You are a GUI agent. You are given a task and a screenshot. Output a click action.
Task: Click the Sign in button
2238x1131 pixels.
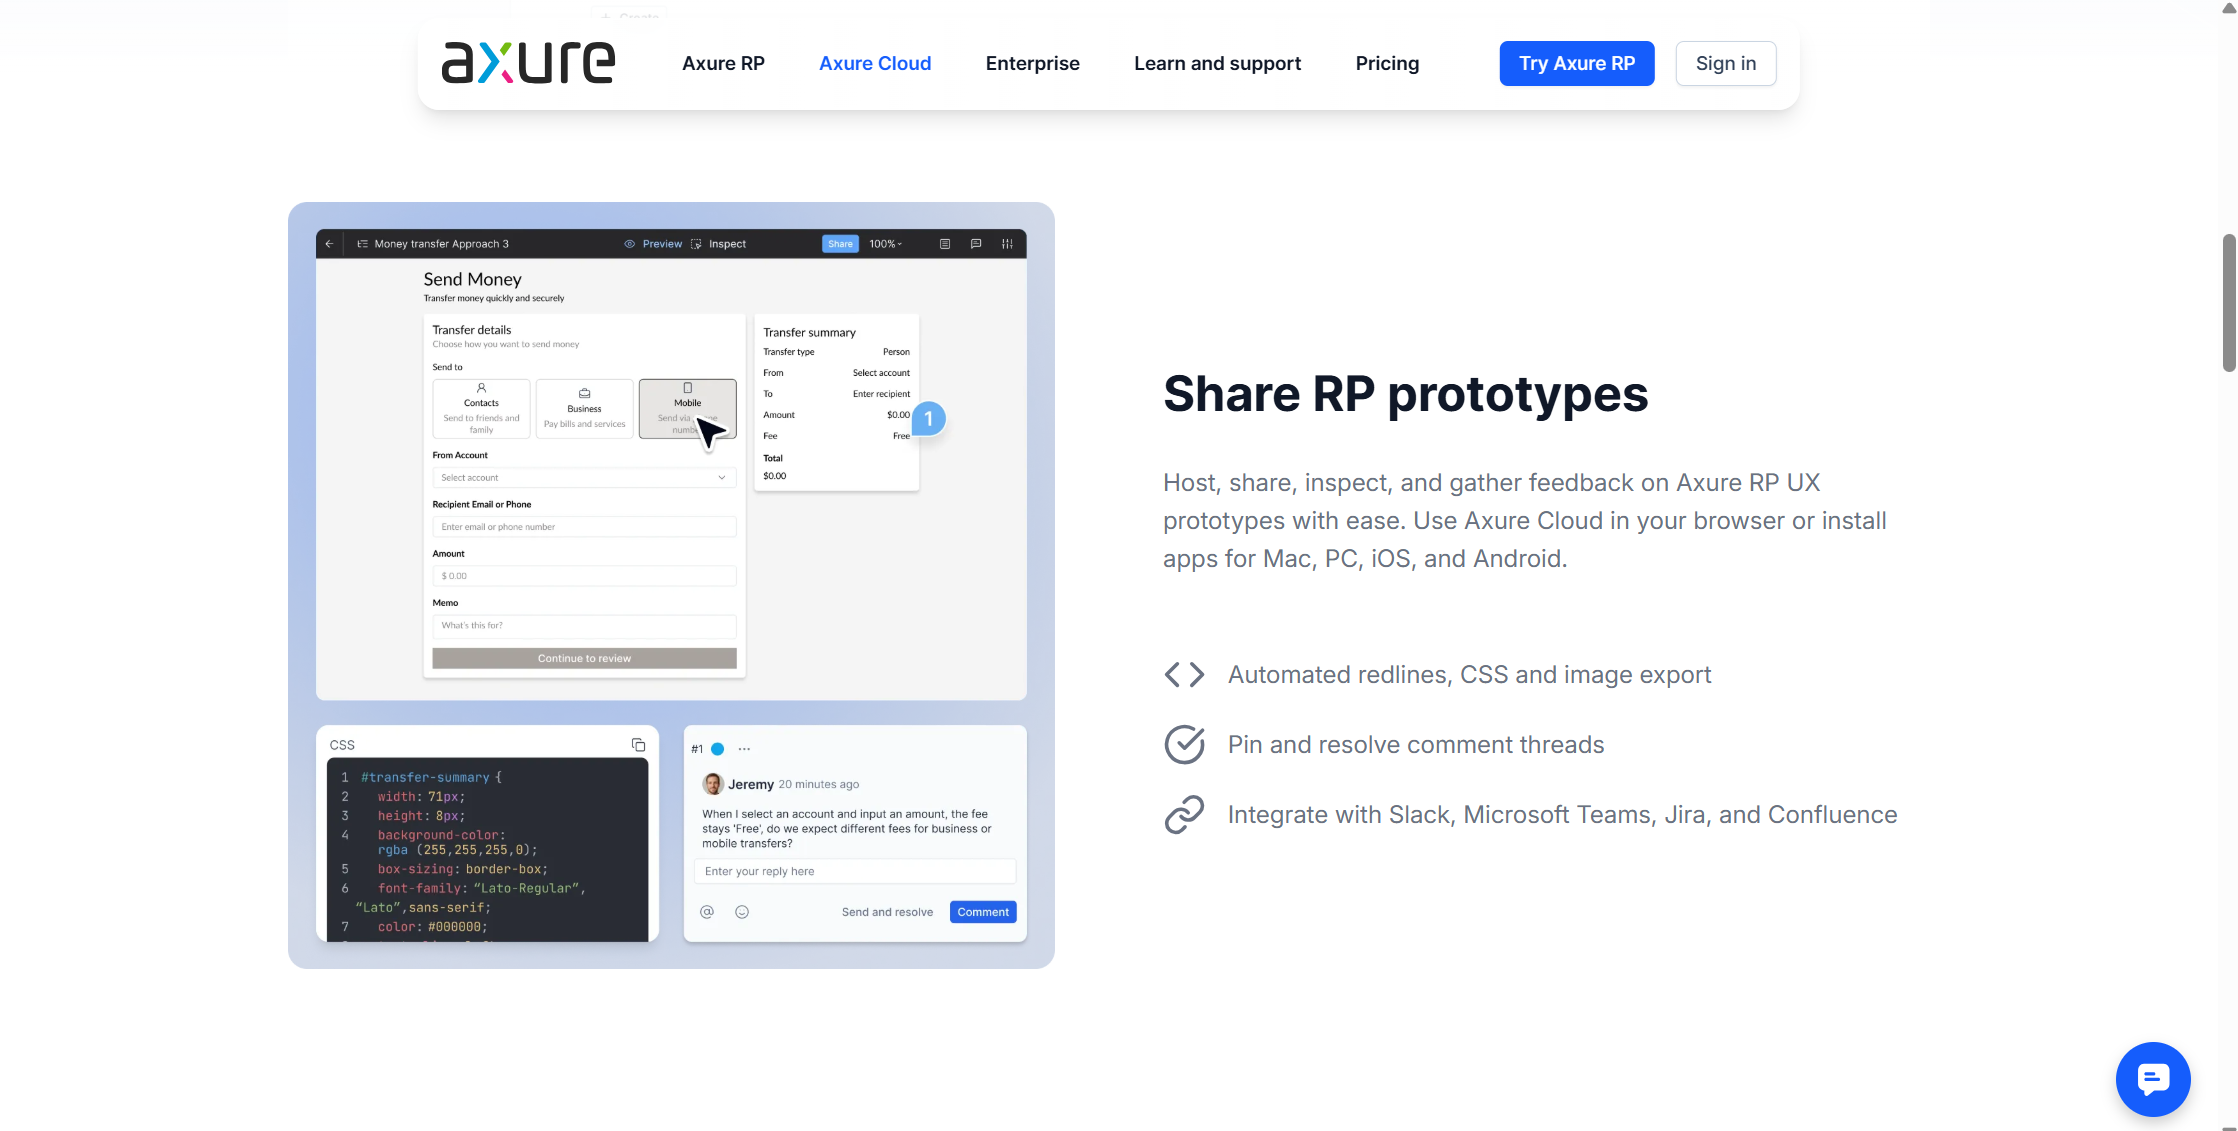(1725, 63)
